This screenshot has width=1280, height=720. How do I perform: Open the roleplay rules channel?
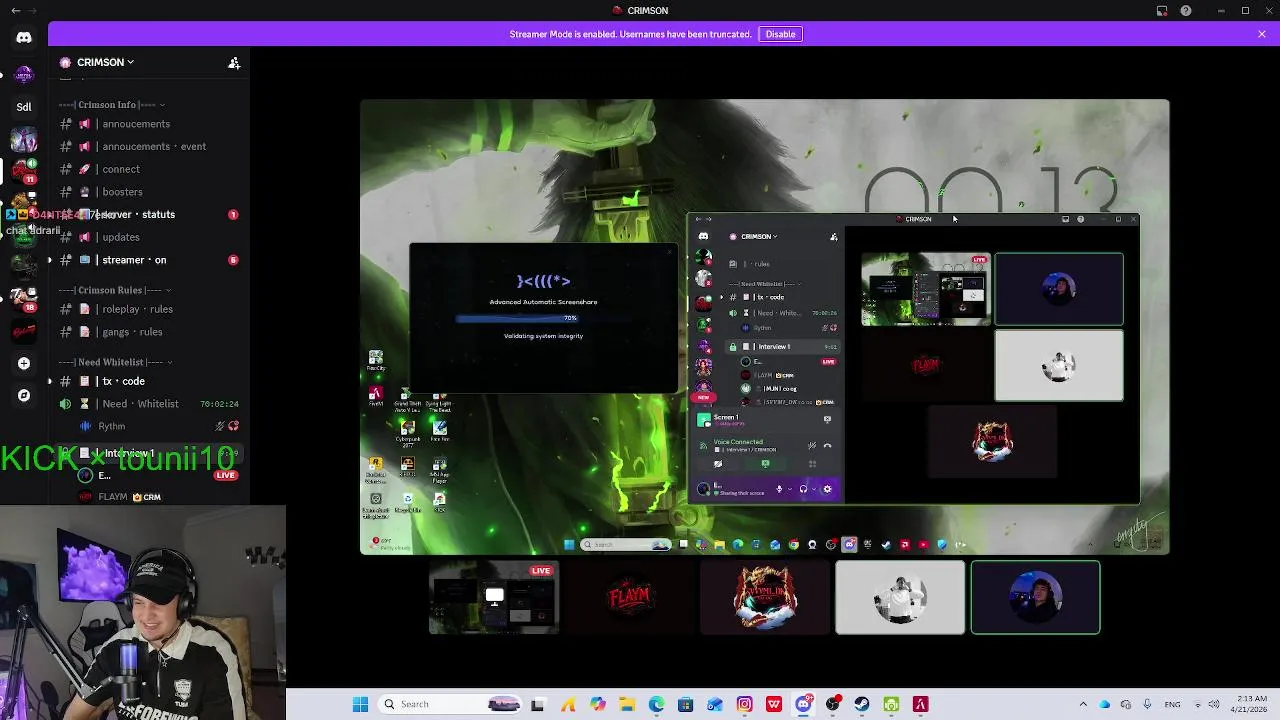pos(148,309)
